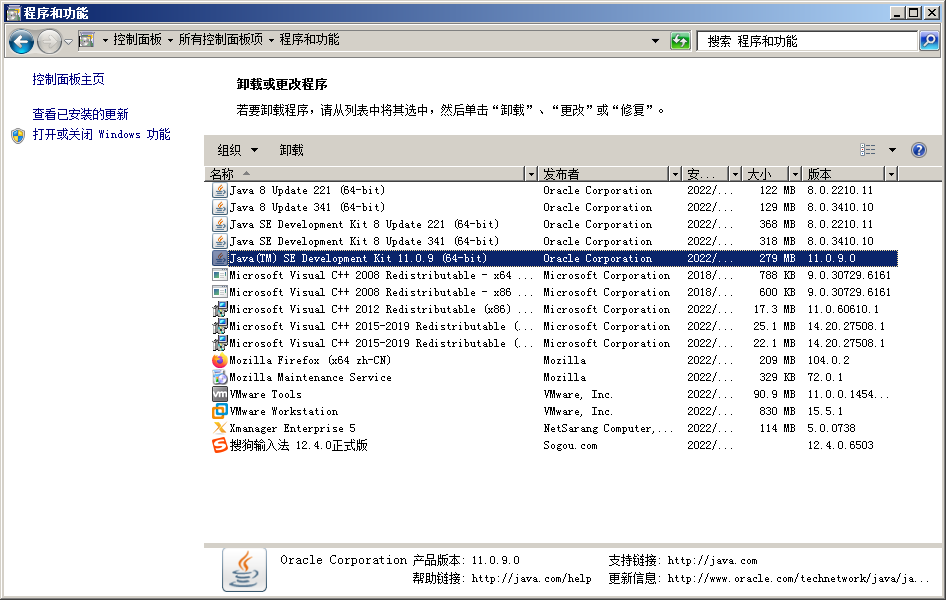
Task: Click the VMware Tools icon
Action: tap(220, 394)
